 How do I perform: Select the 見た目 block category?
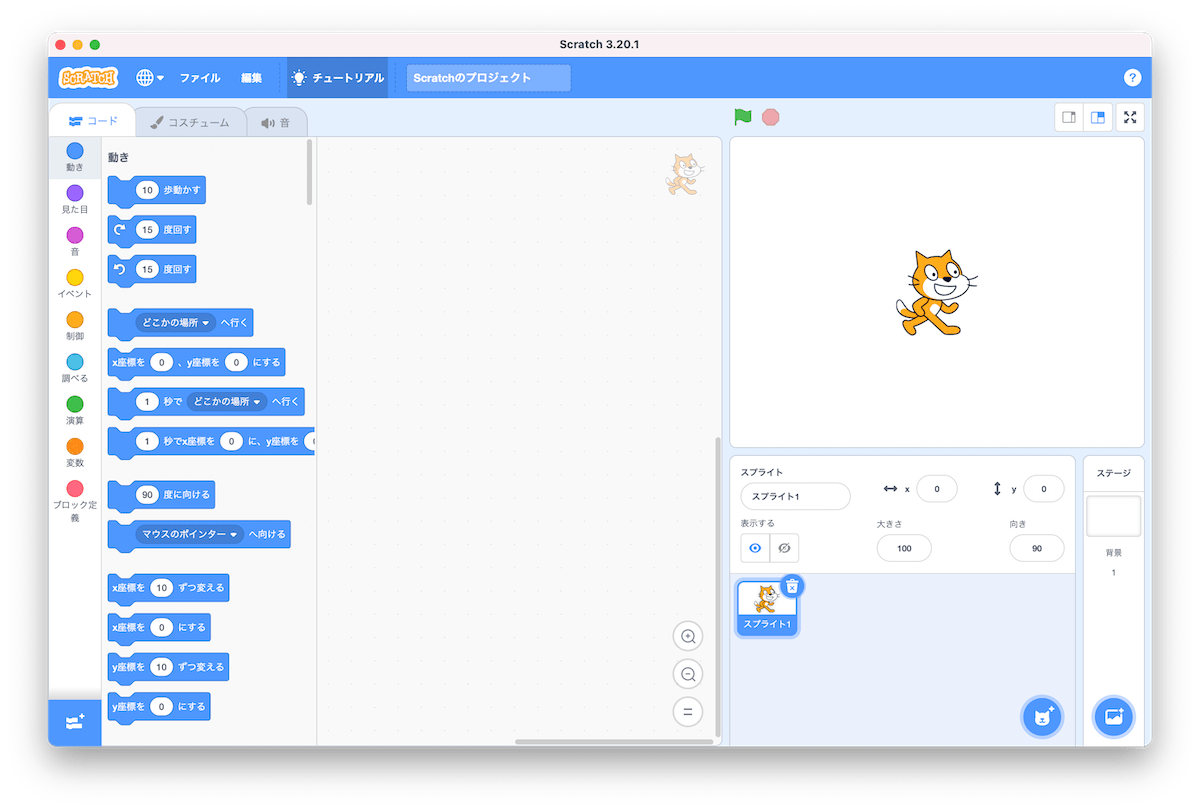tap(75, 199)
